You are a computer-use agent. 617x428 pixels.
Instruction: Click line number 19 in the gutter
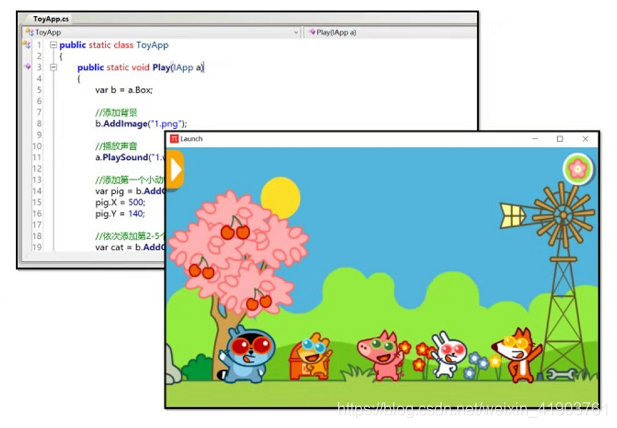(37, 247)
